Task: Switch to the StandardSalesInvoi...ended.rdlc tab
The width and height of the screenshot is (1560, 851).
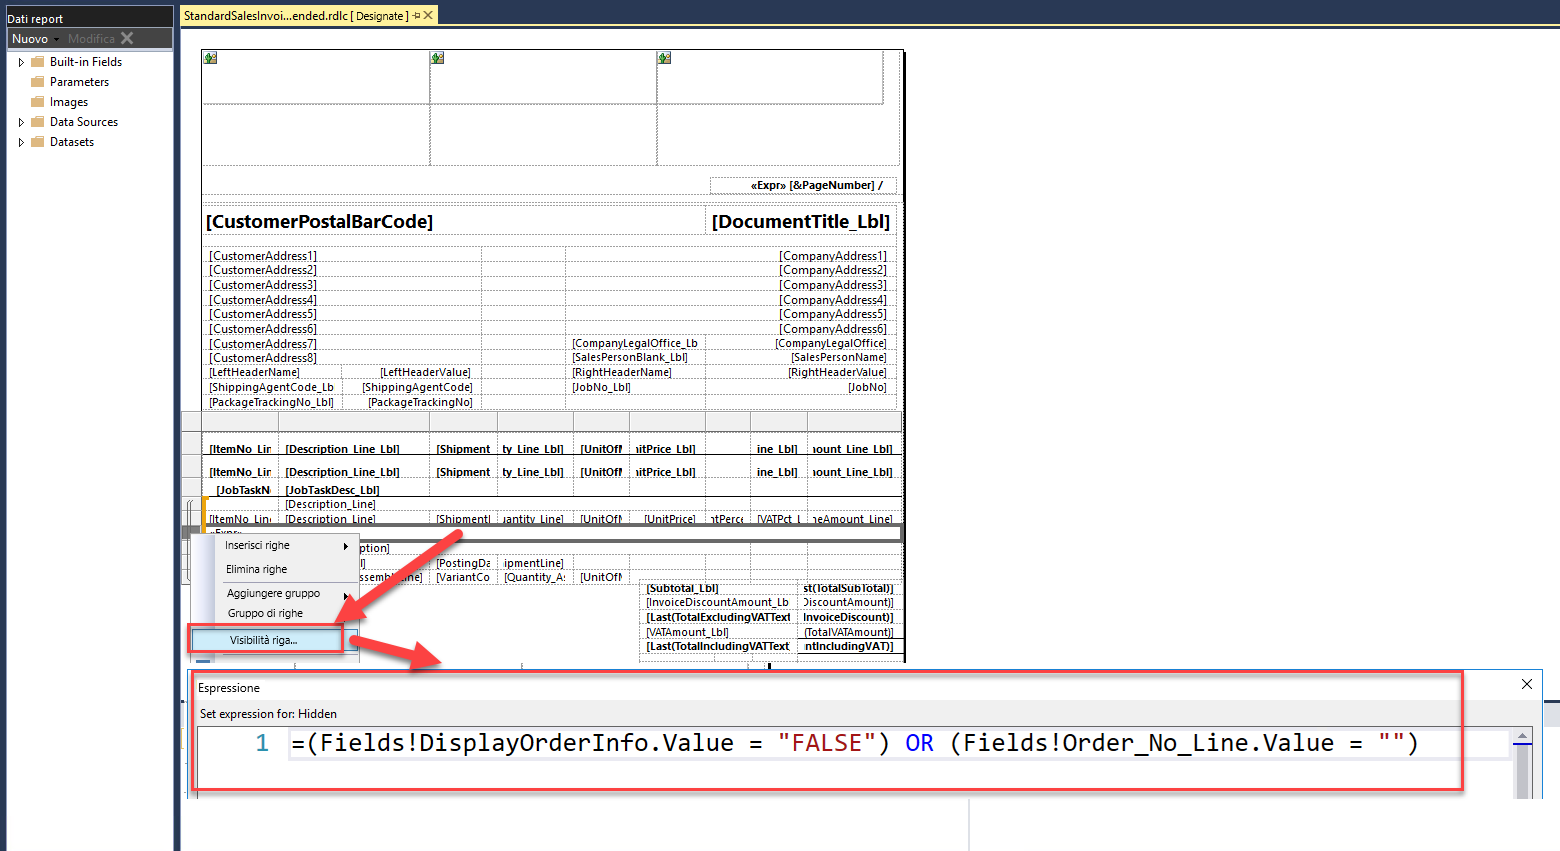Action: coord(295,16)
